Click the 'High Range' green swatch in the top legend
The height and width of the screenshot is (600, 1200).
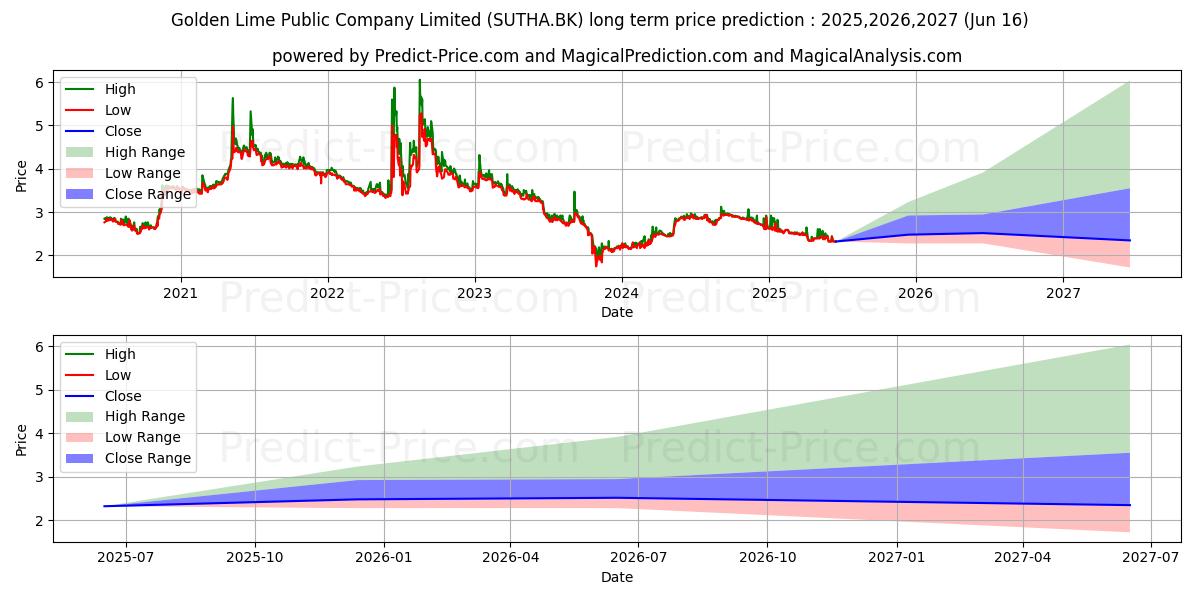[81, 152]
